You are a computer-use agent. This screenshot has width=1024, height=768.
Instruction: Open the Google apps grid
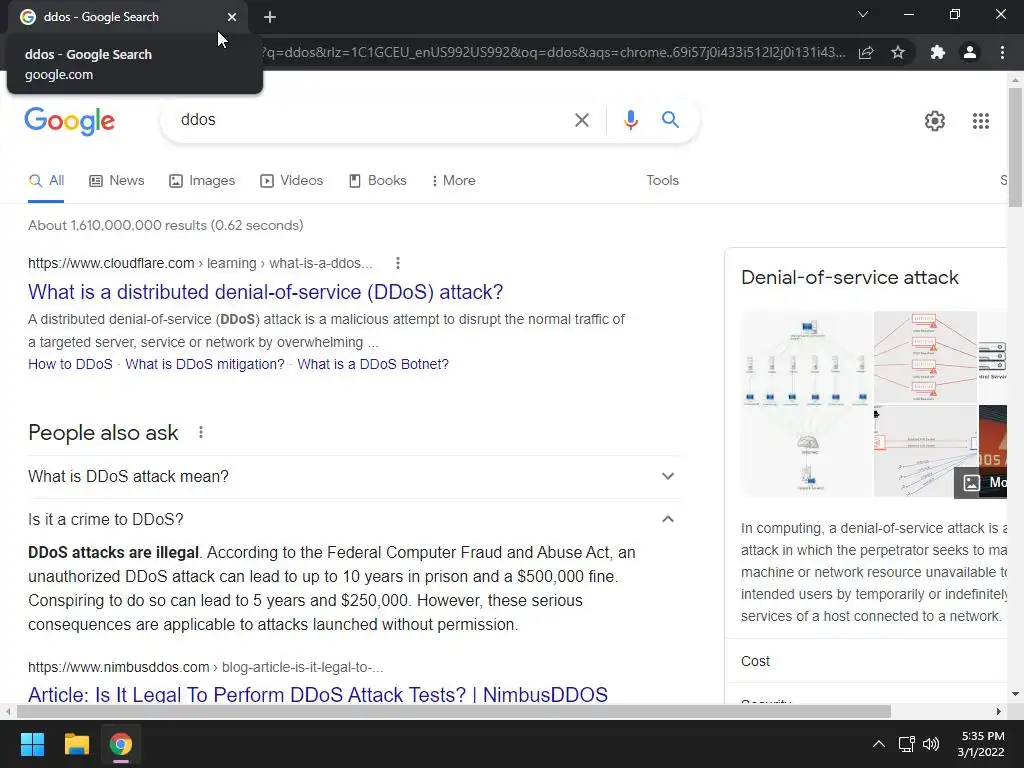pos(980,121)
